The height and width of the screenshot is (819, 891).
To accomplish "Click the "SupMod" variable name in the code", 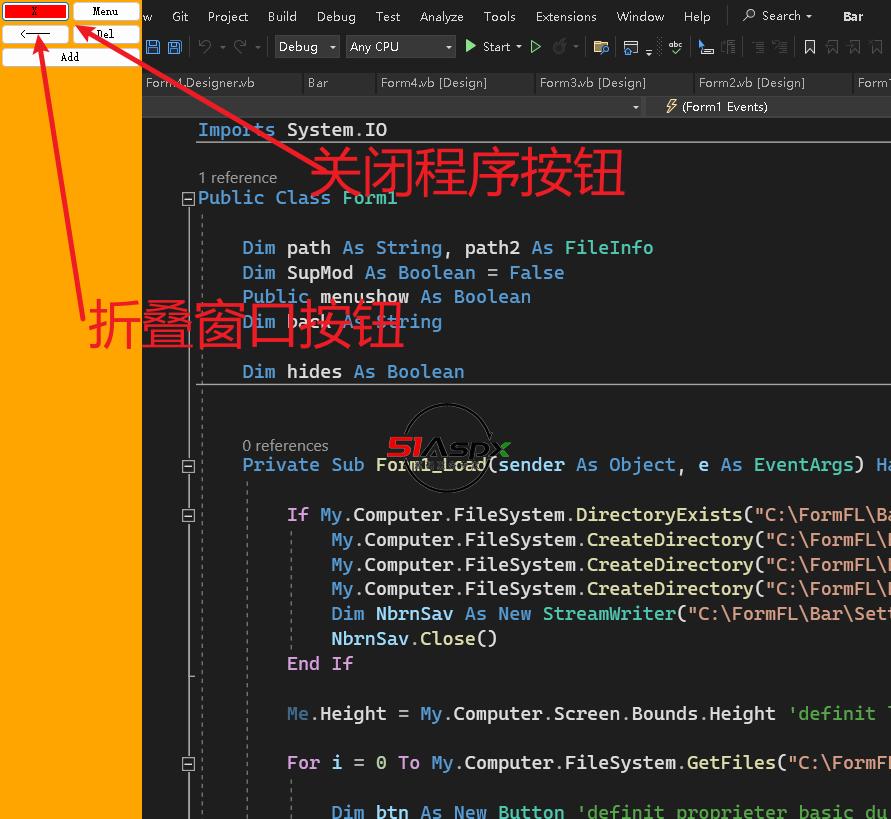I will click(320, 273).
